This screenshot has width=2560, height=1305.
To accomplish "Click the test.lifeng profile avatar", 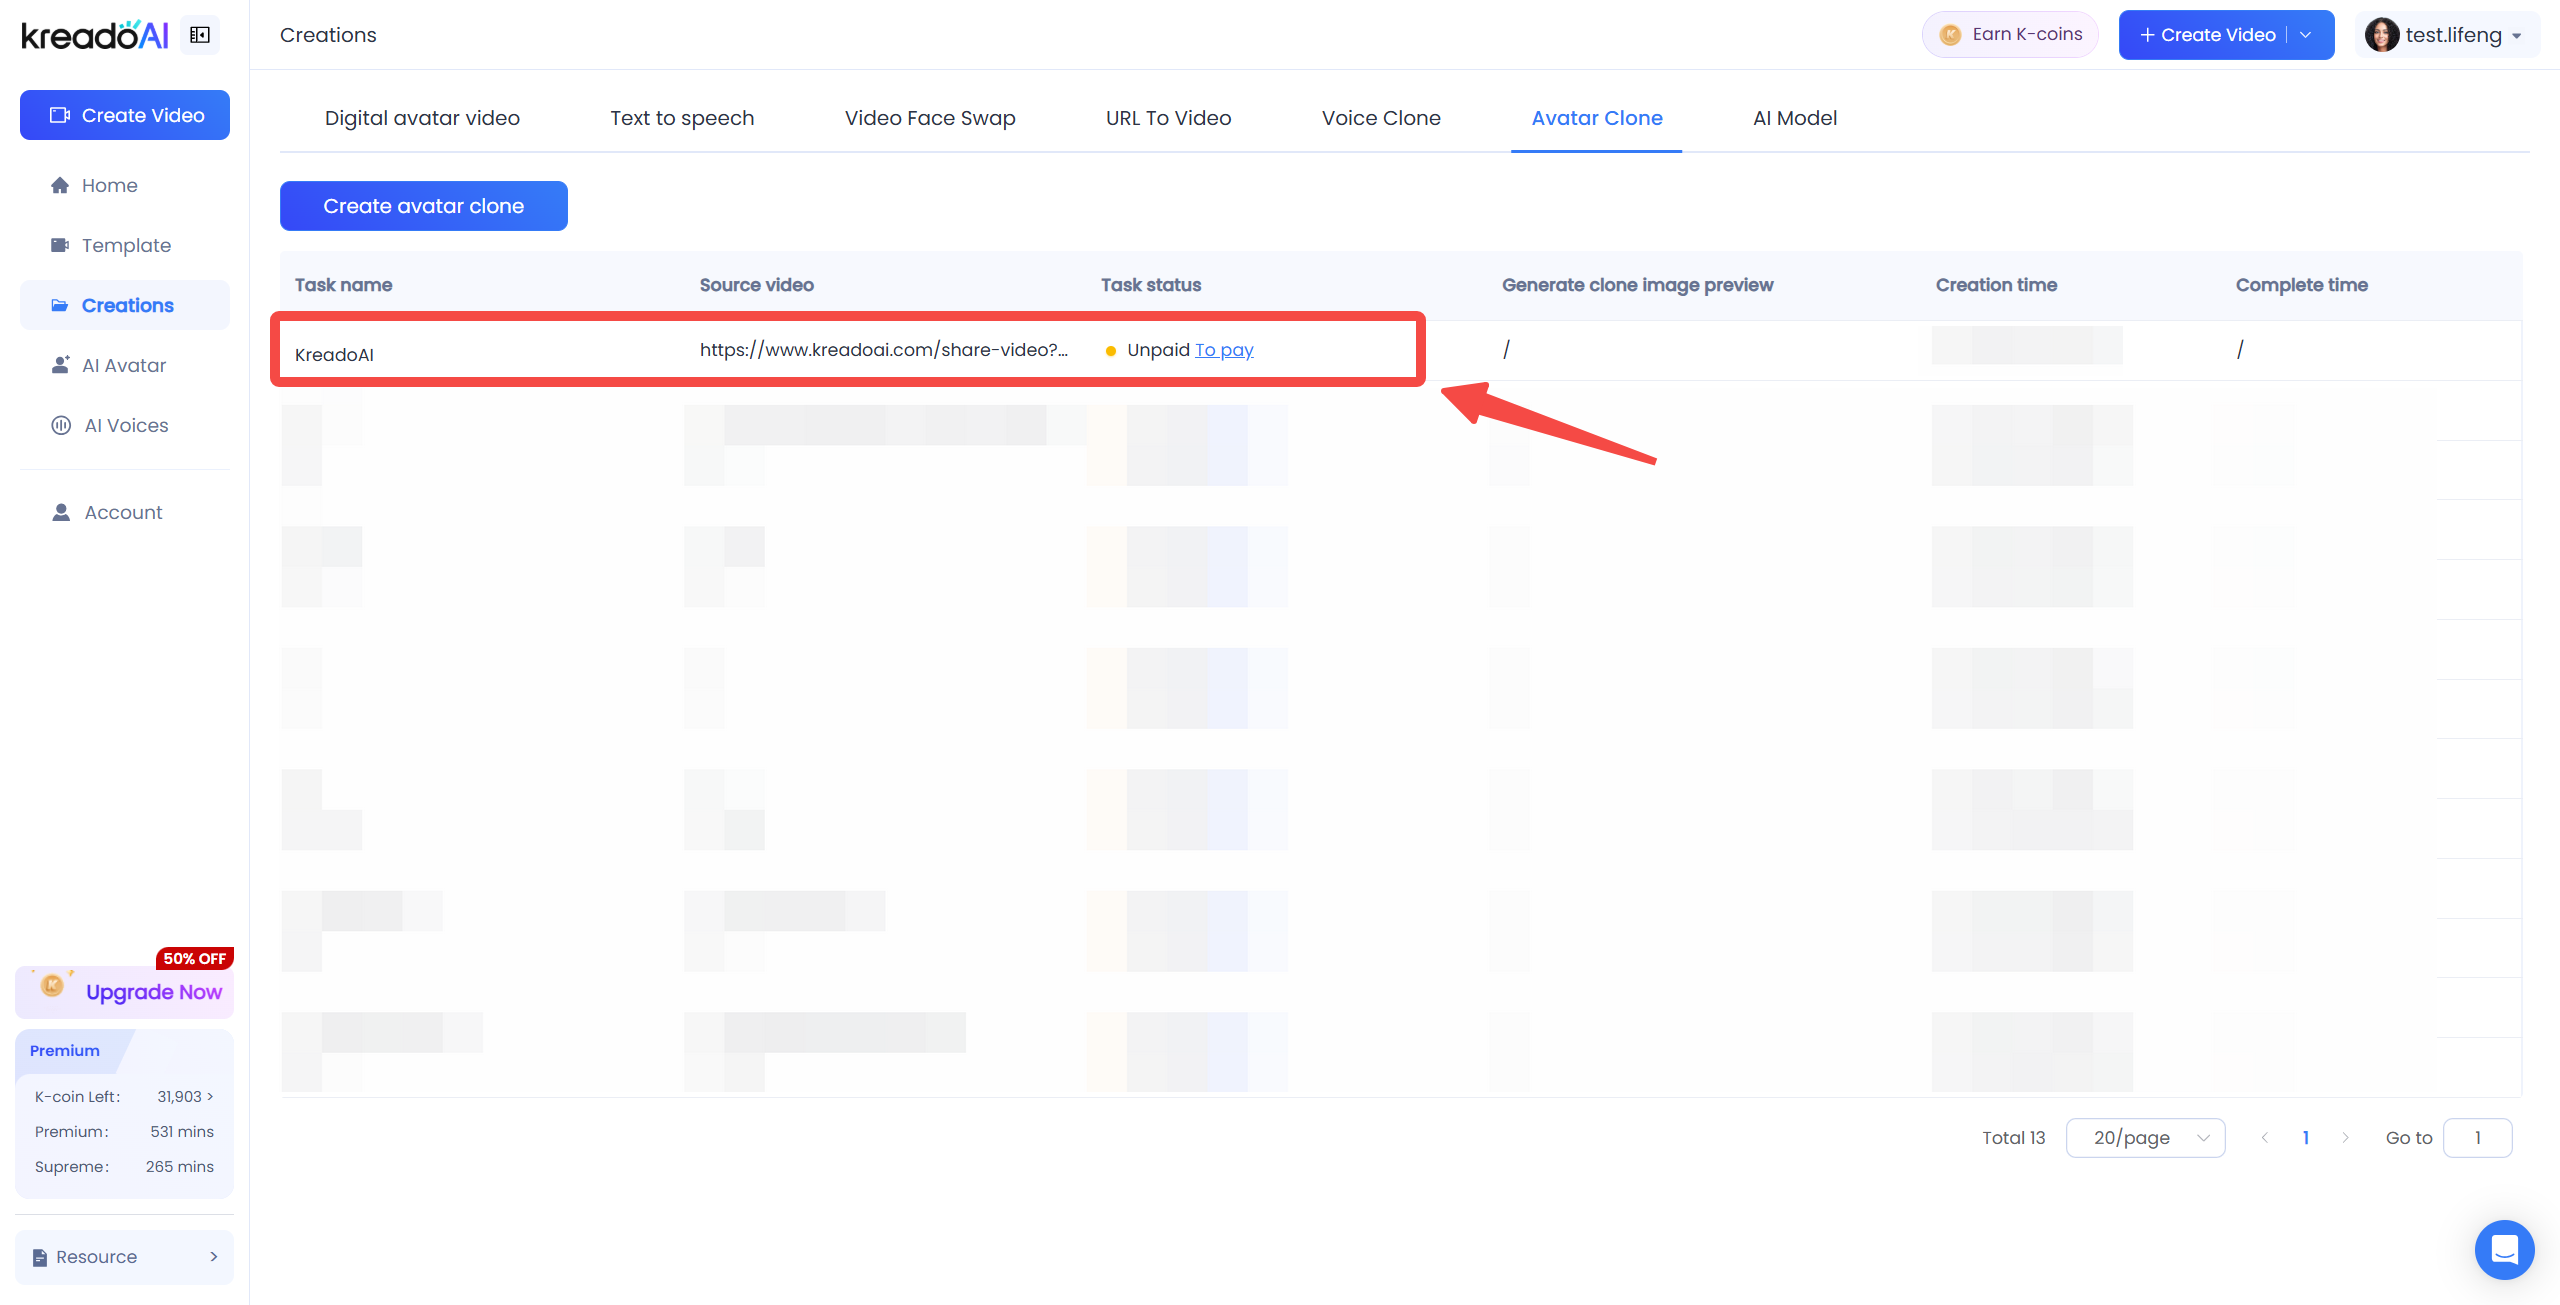I will pos(2381,35).
